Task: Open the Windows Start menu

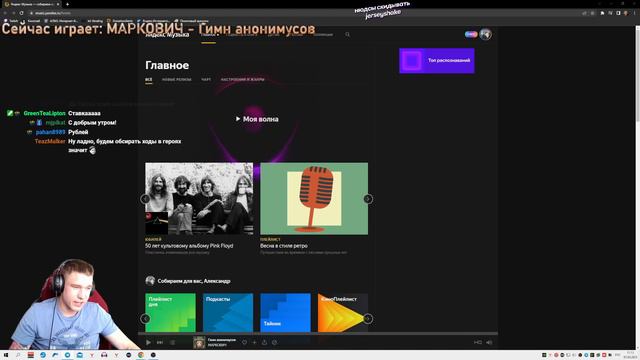Action: click(x=6, y=355)
